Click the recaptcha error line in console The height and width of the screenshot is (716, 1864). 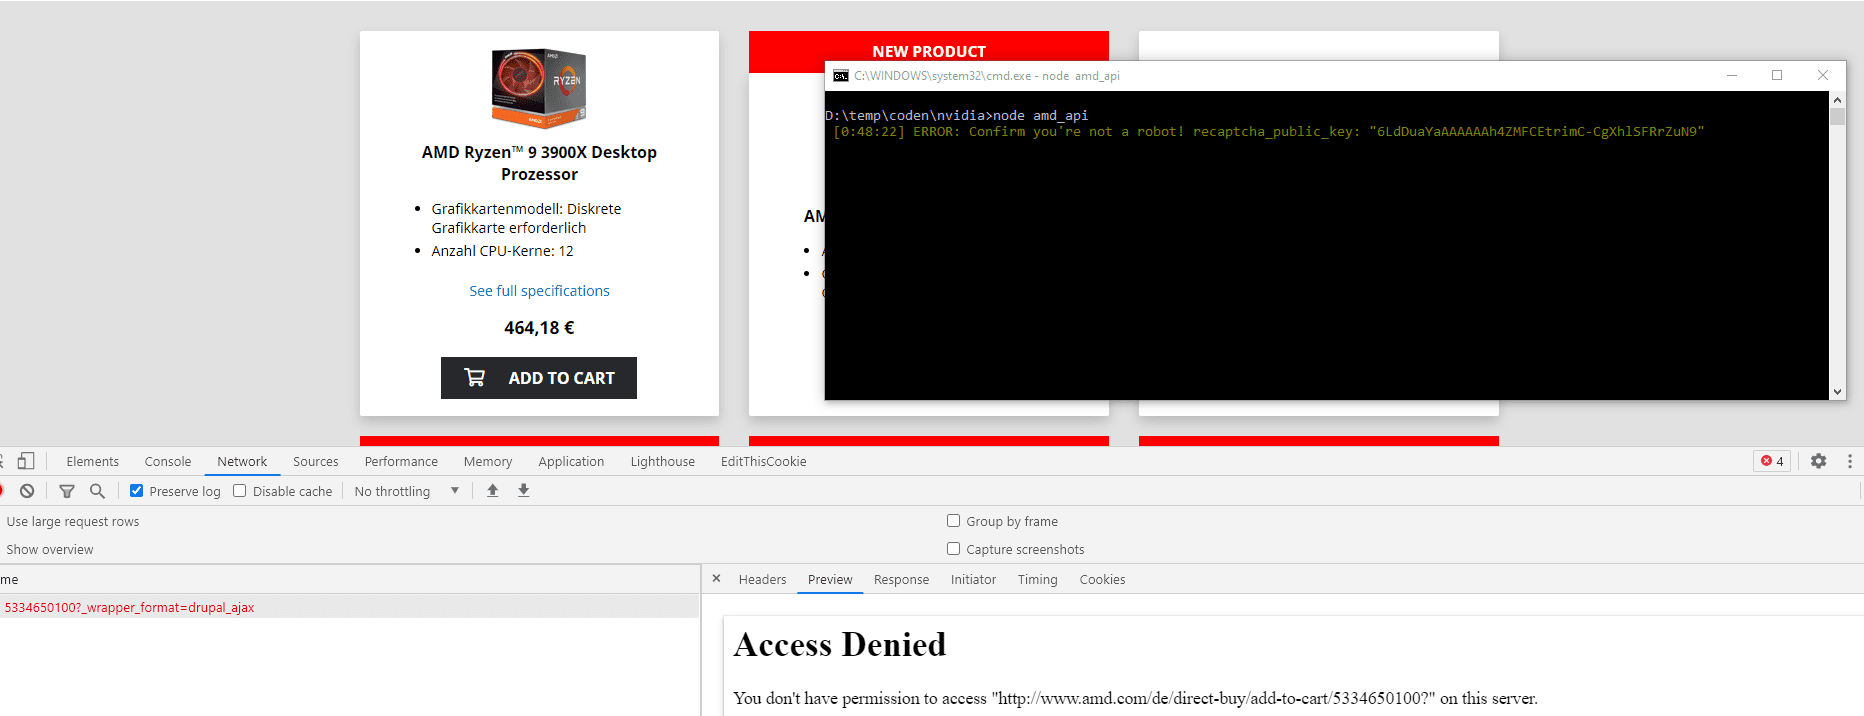tap(1268, 132)
